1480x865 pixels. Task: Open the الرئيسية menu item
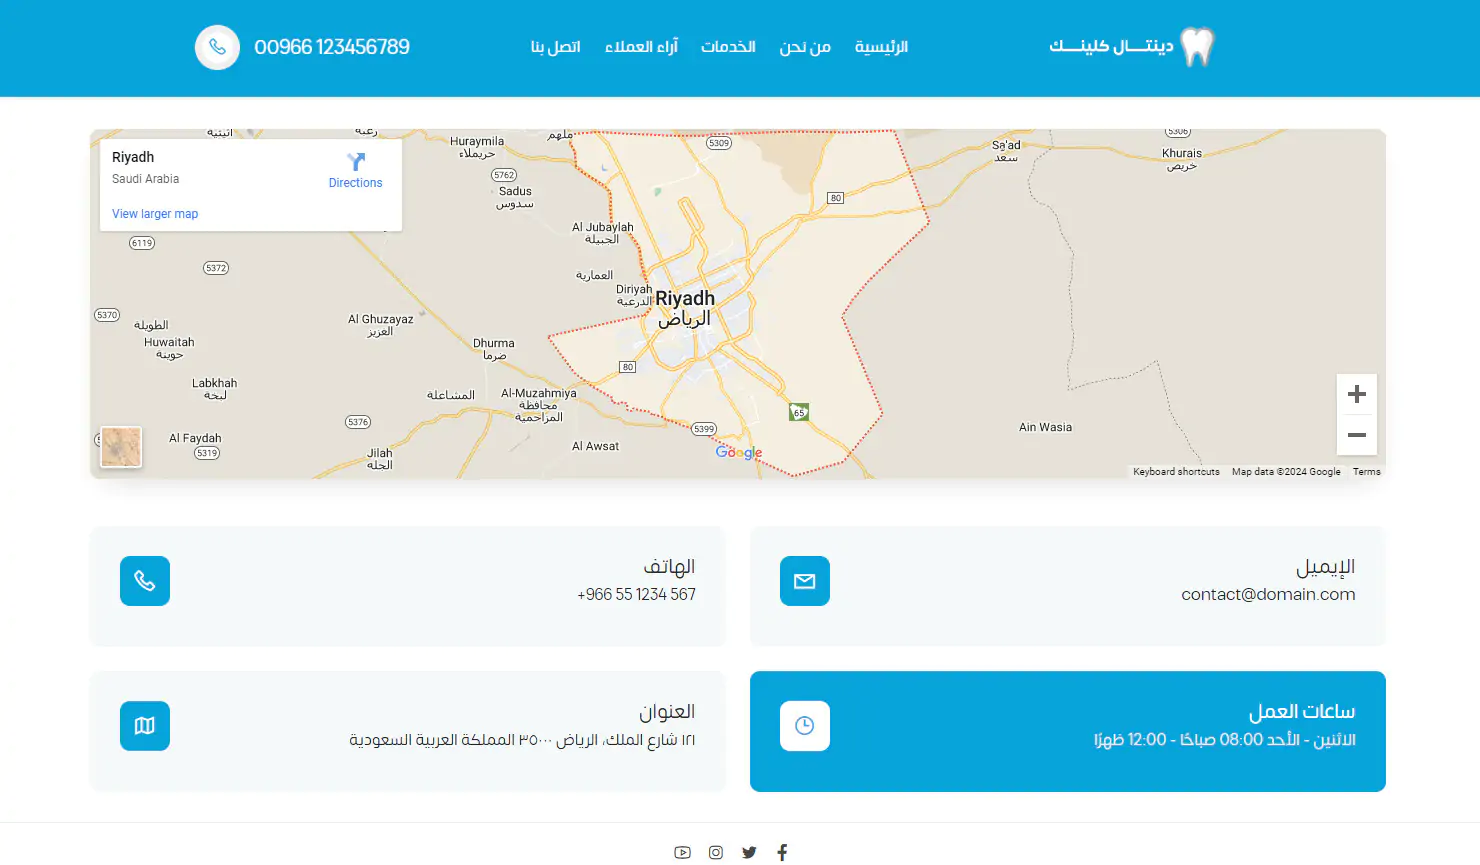(x=881, y=47)
